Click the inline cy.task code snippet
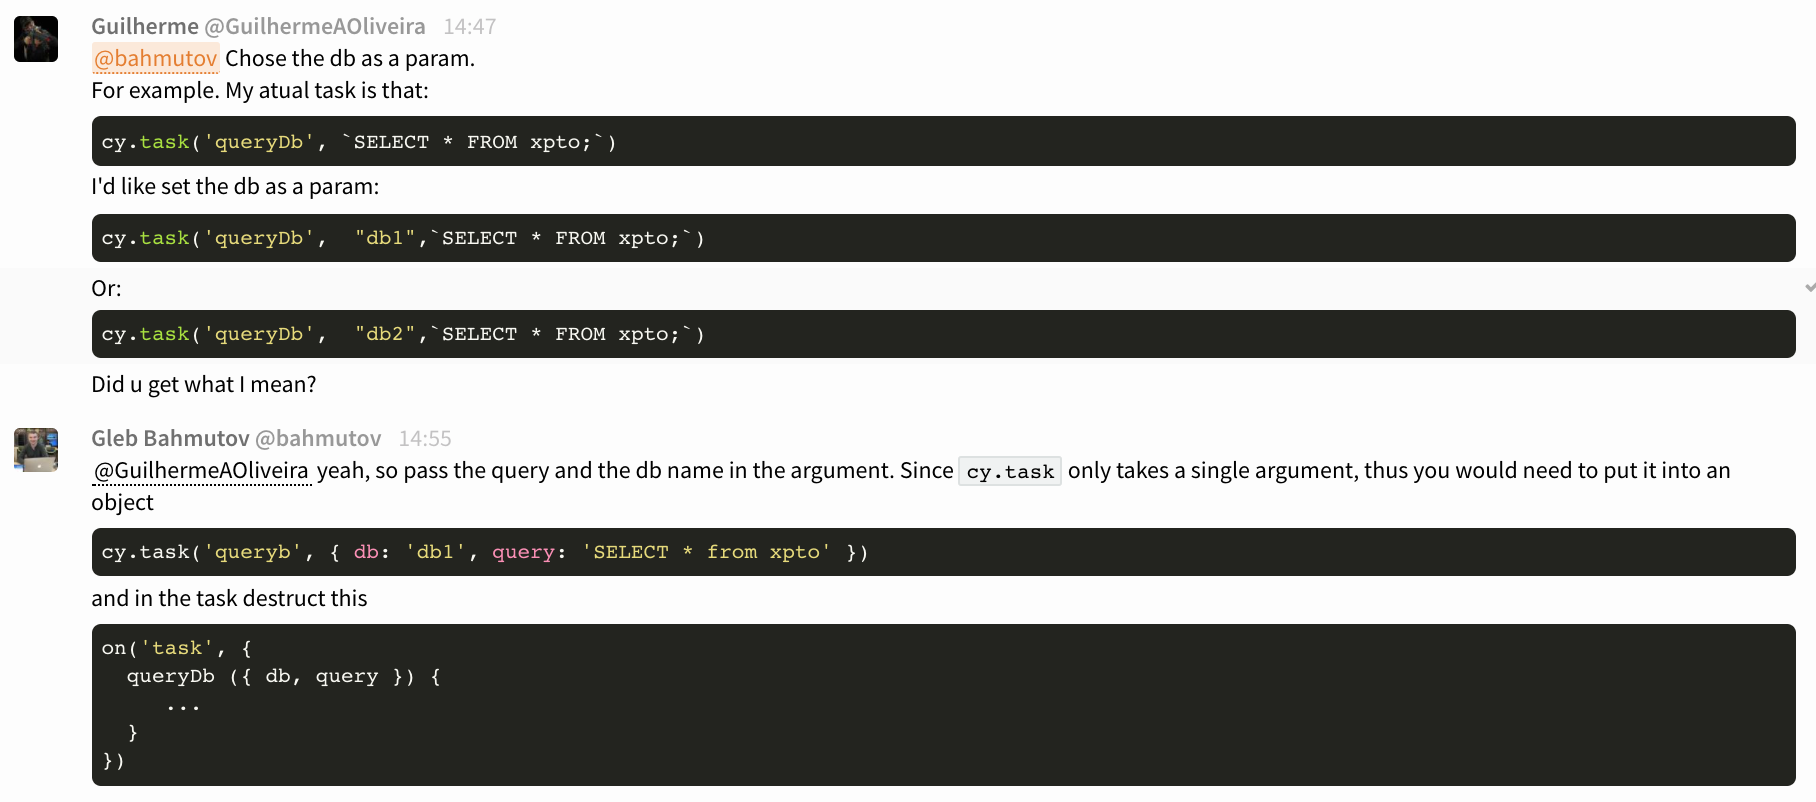 (x=1009, y=470)
